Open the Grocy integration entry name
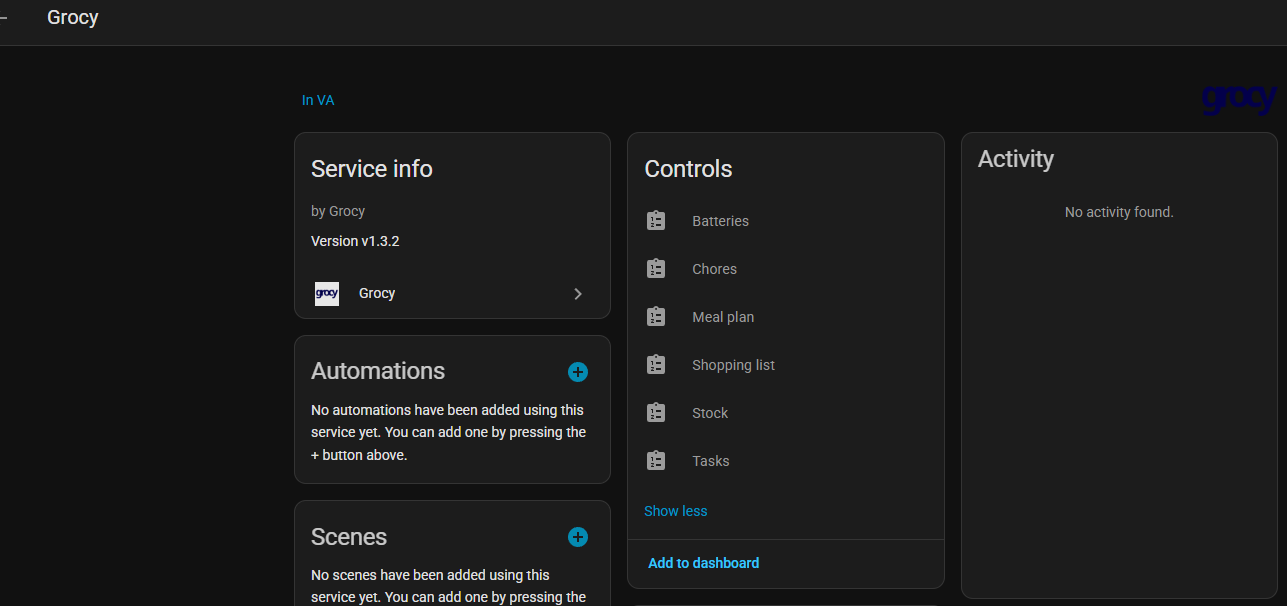Viewport: 1287px width, 606px height. click(x=377, y=293)
